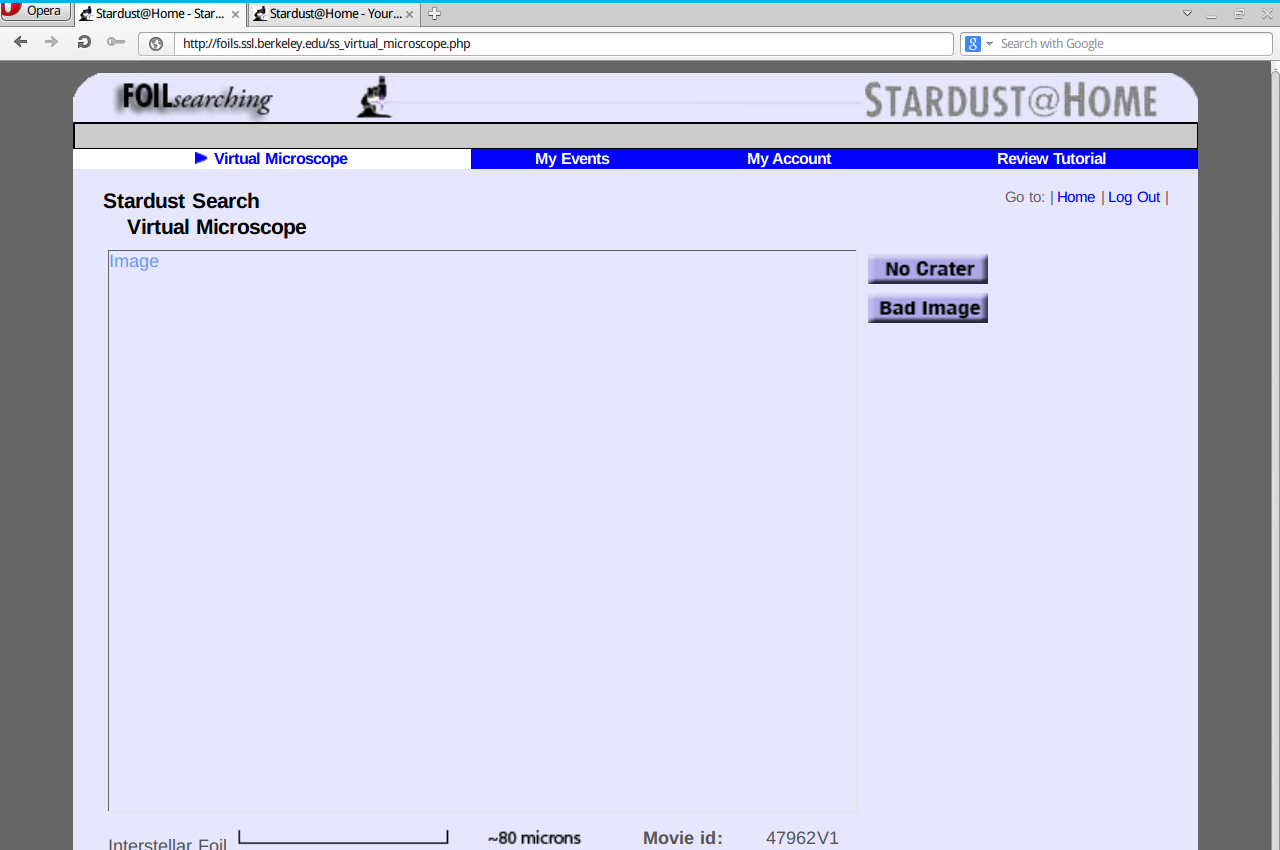Click the Log Out link
Image resolution: width=1280 pixels, height=850 pixels.
1134,197
